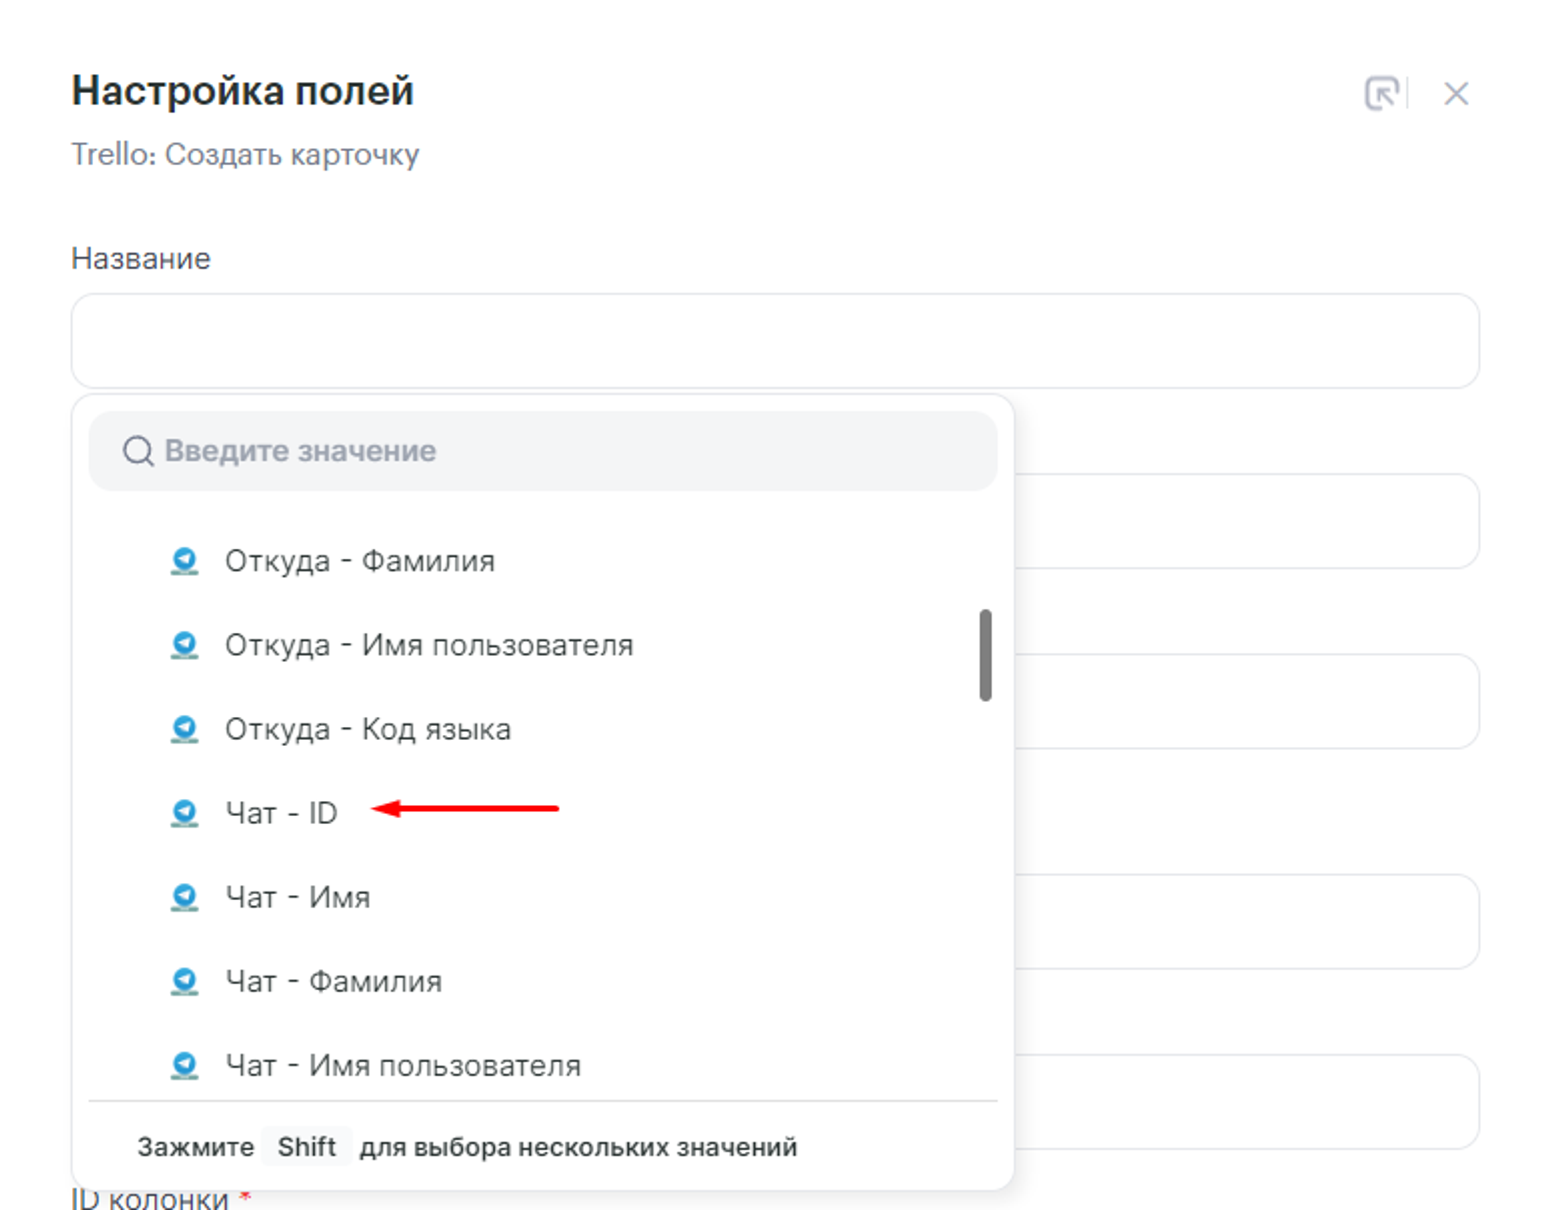Click Telegram icon beside Откуда - Имя пользователя

[x=184, y=645]
